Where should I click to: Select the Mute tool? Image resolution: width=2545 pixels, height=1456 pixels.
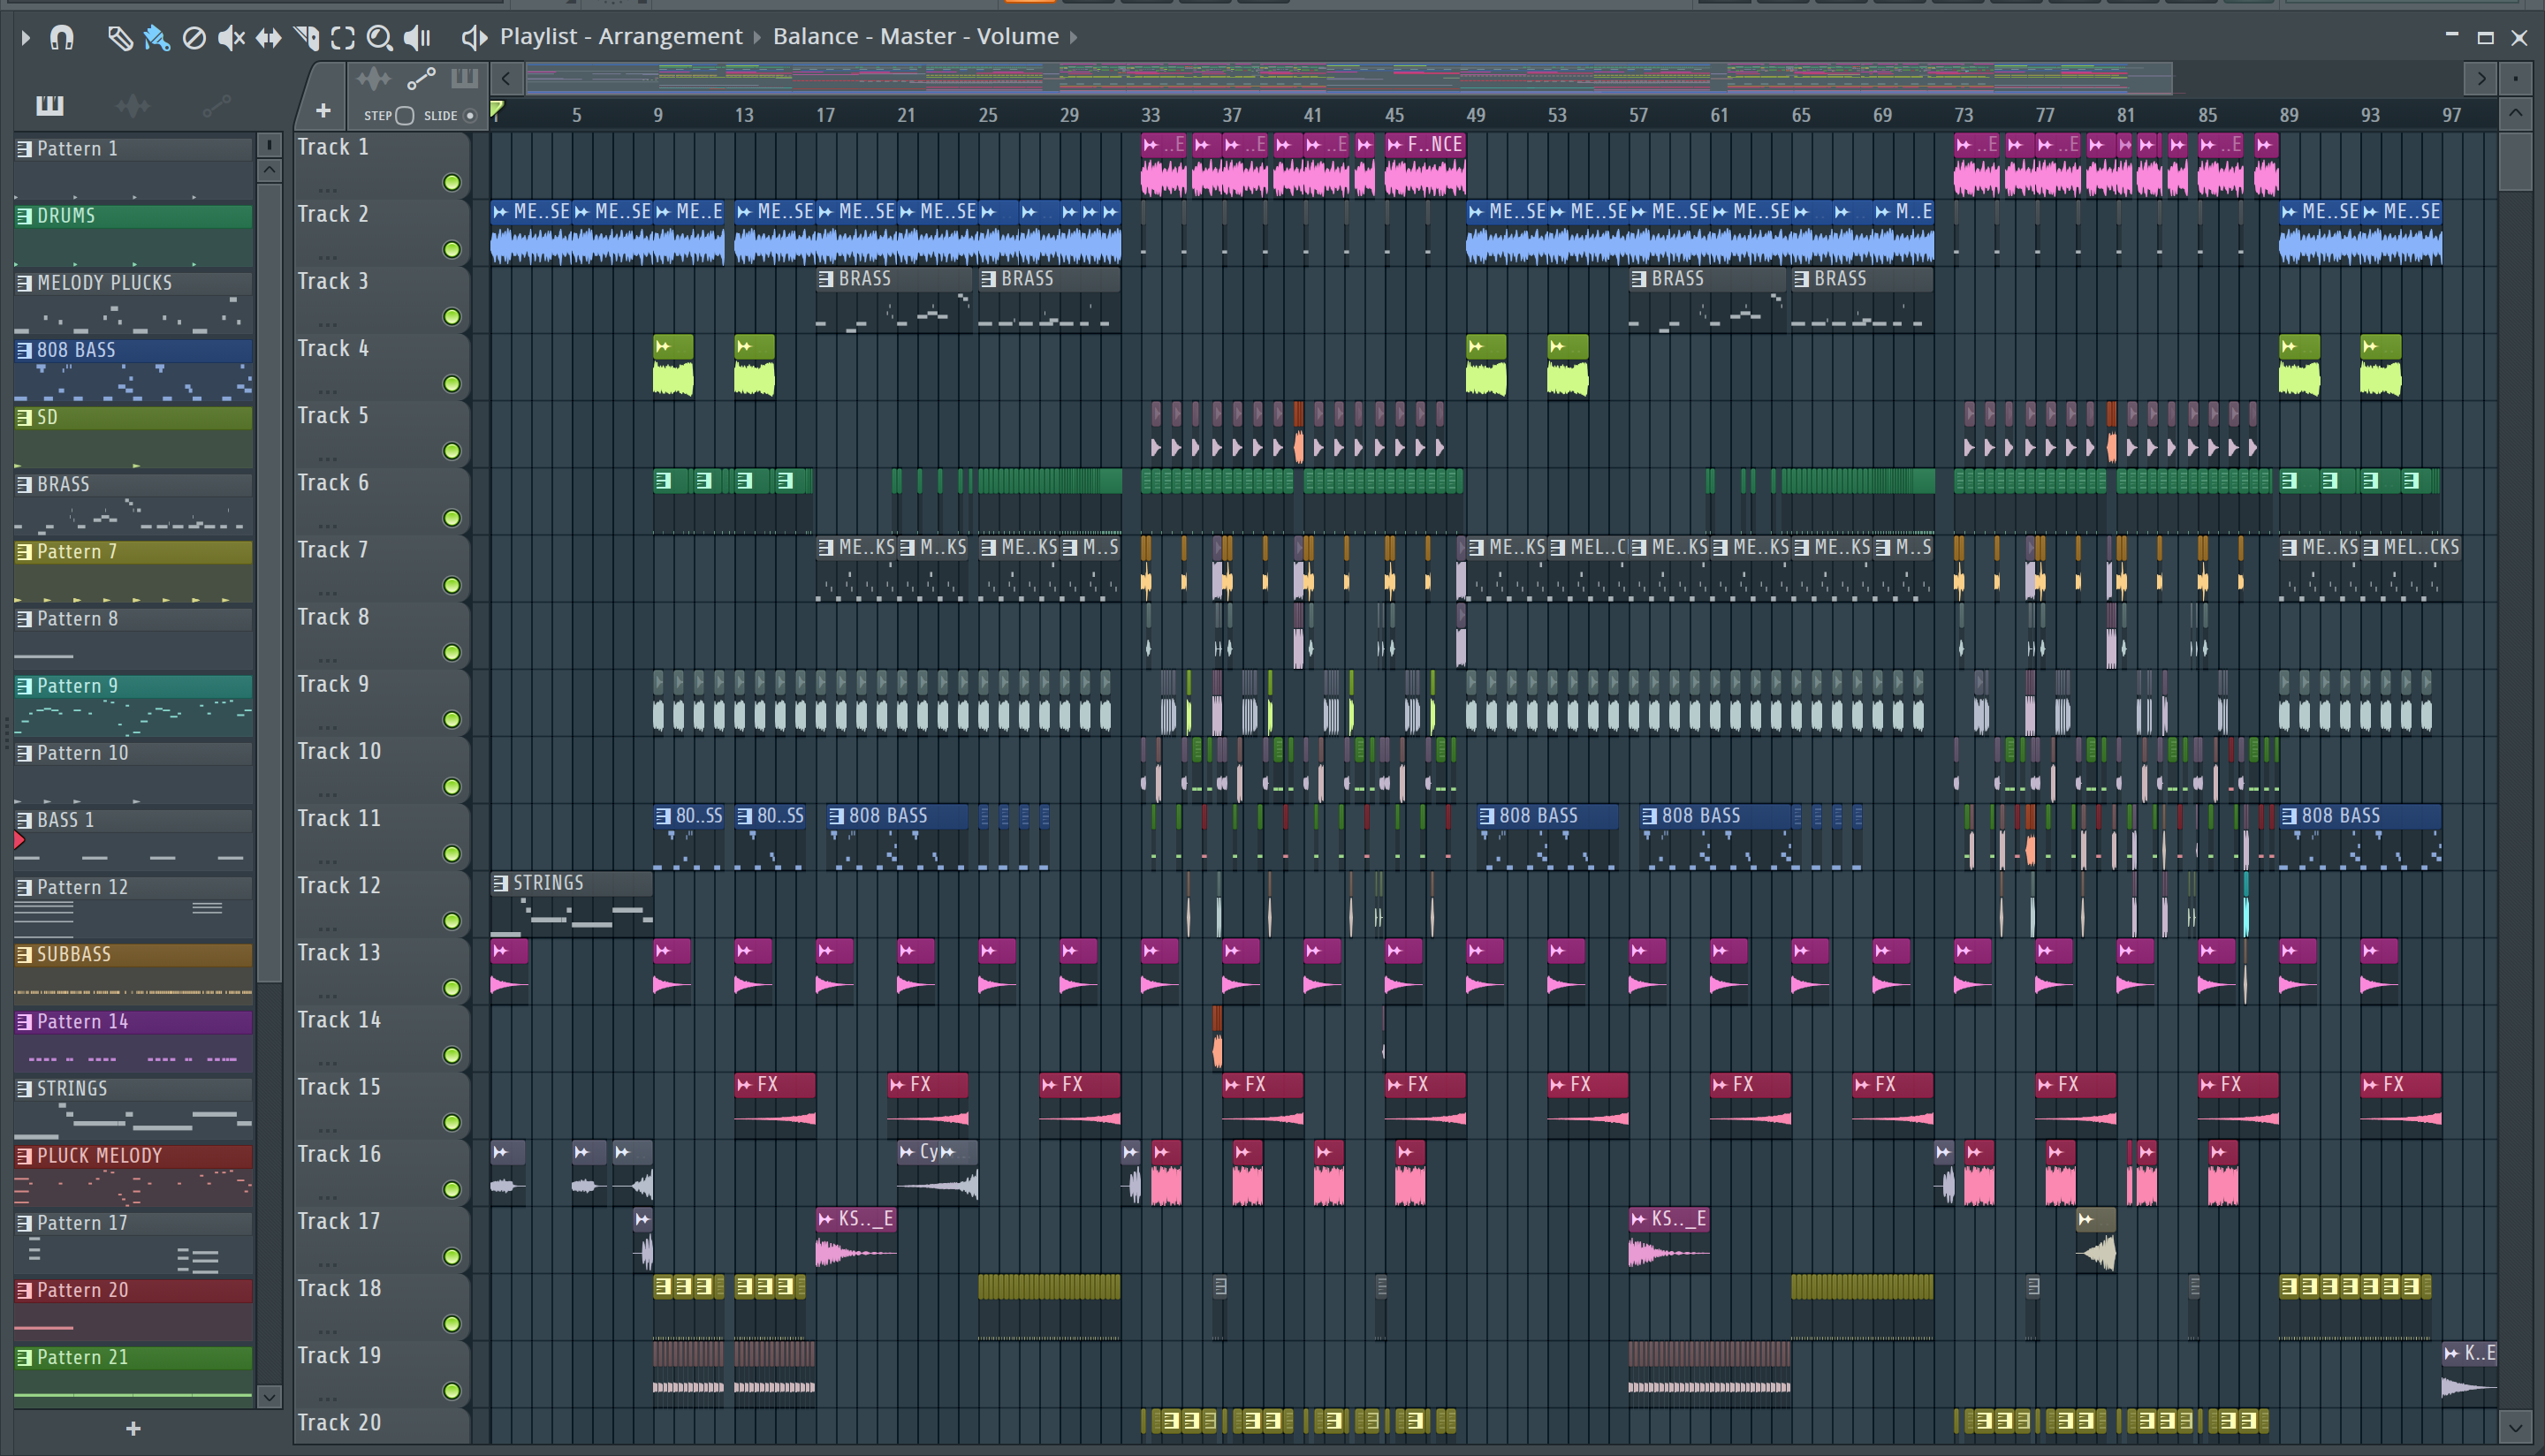click(x=231, y=38)
